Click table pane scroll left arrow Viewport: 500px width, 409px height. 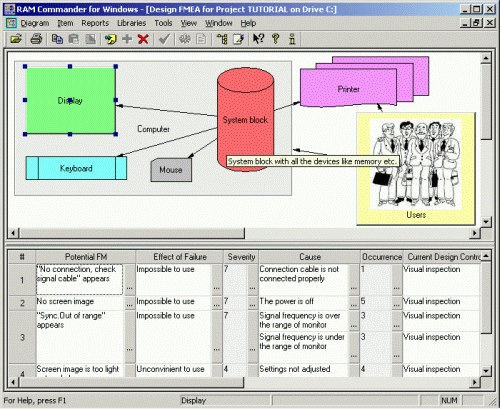(x=13, y=382)
